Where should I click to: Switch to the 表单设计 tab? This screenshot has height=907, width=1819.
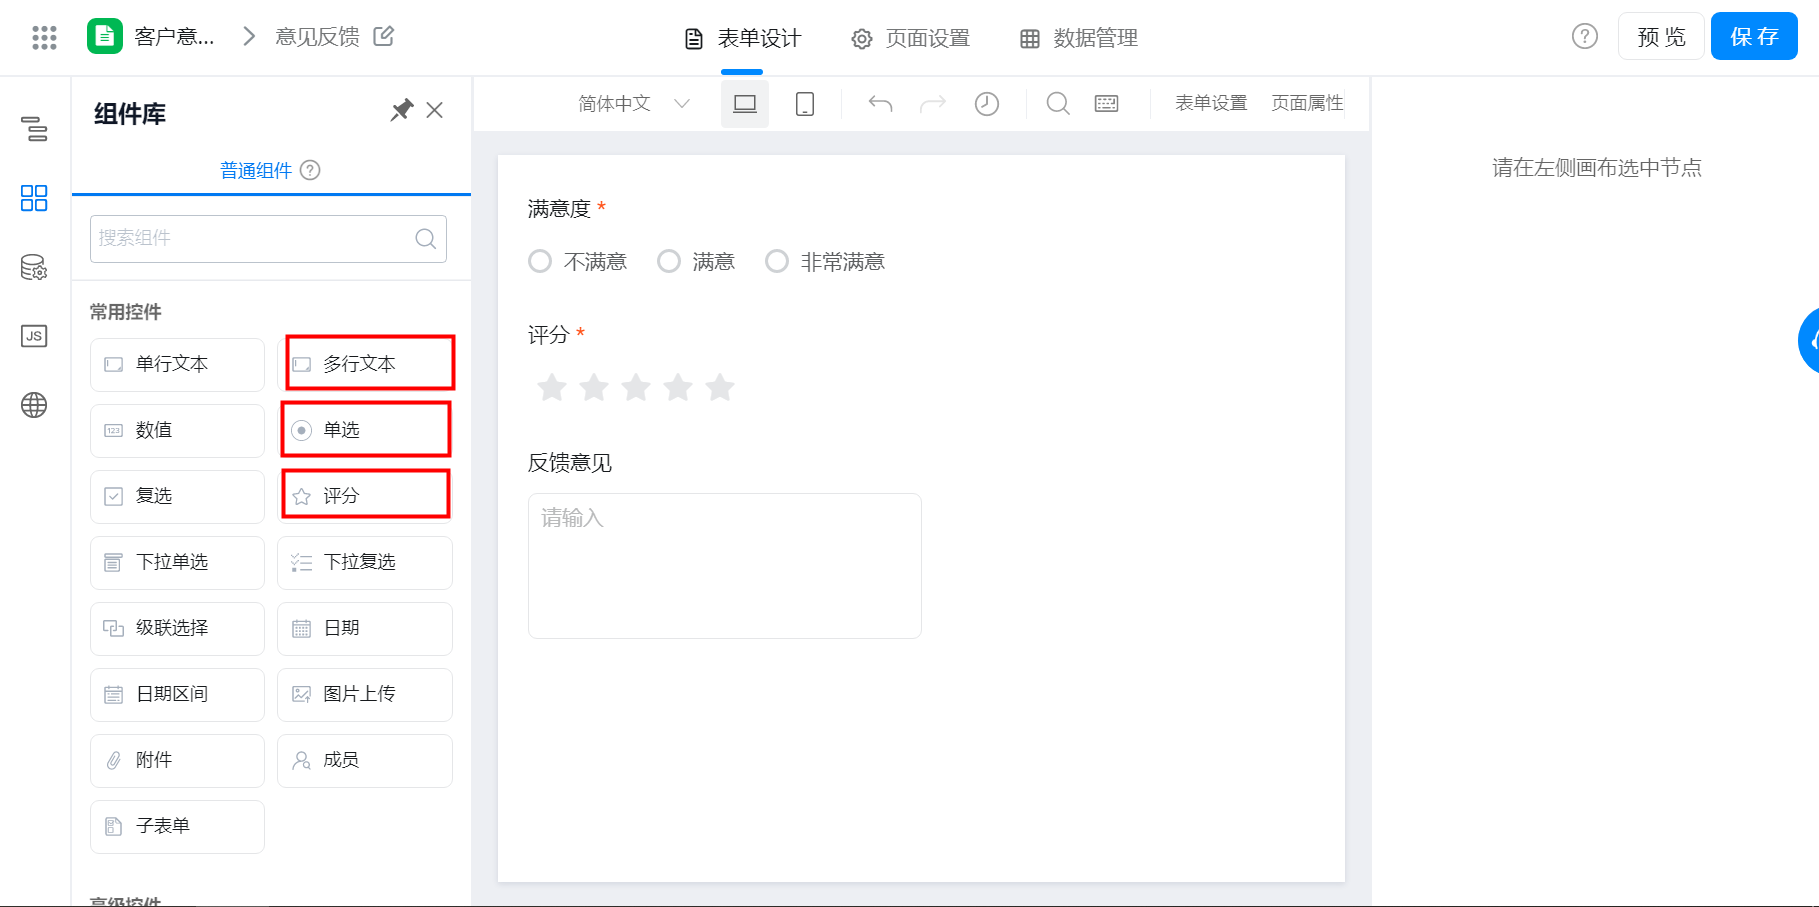(x=742, y=38)
